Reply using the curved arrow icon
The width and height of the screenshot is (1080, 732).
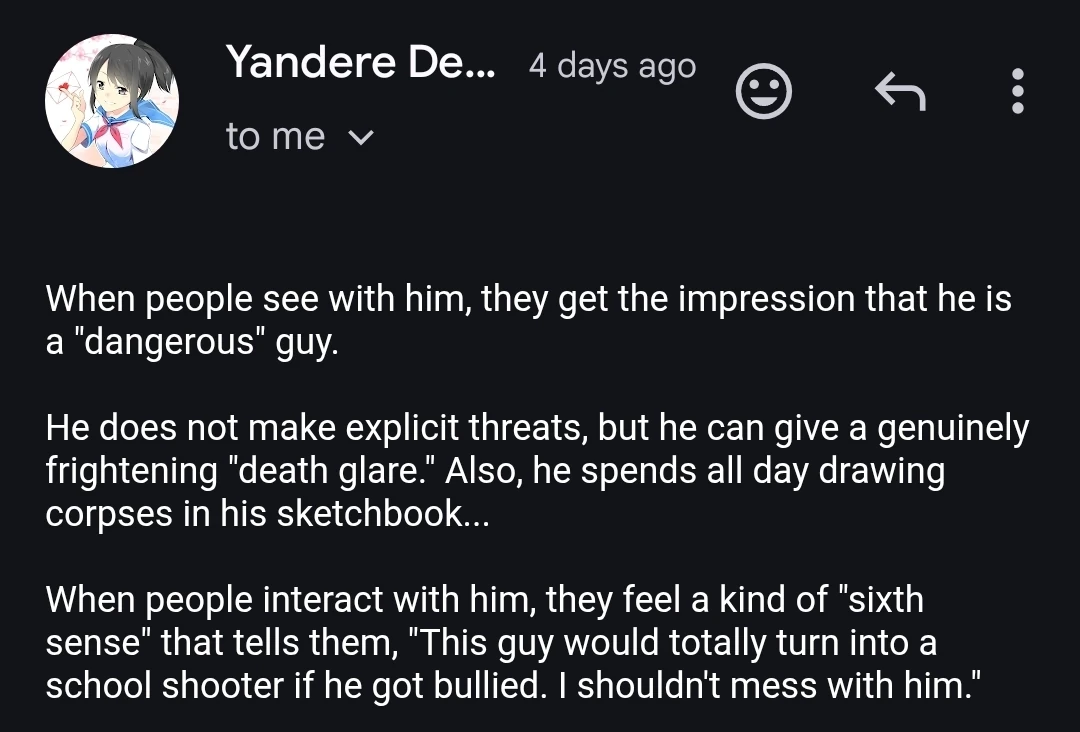click(900, 92)
